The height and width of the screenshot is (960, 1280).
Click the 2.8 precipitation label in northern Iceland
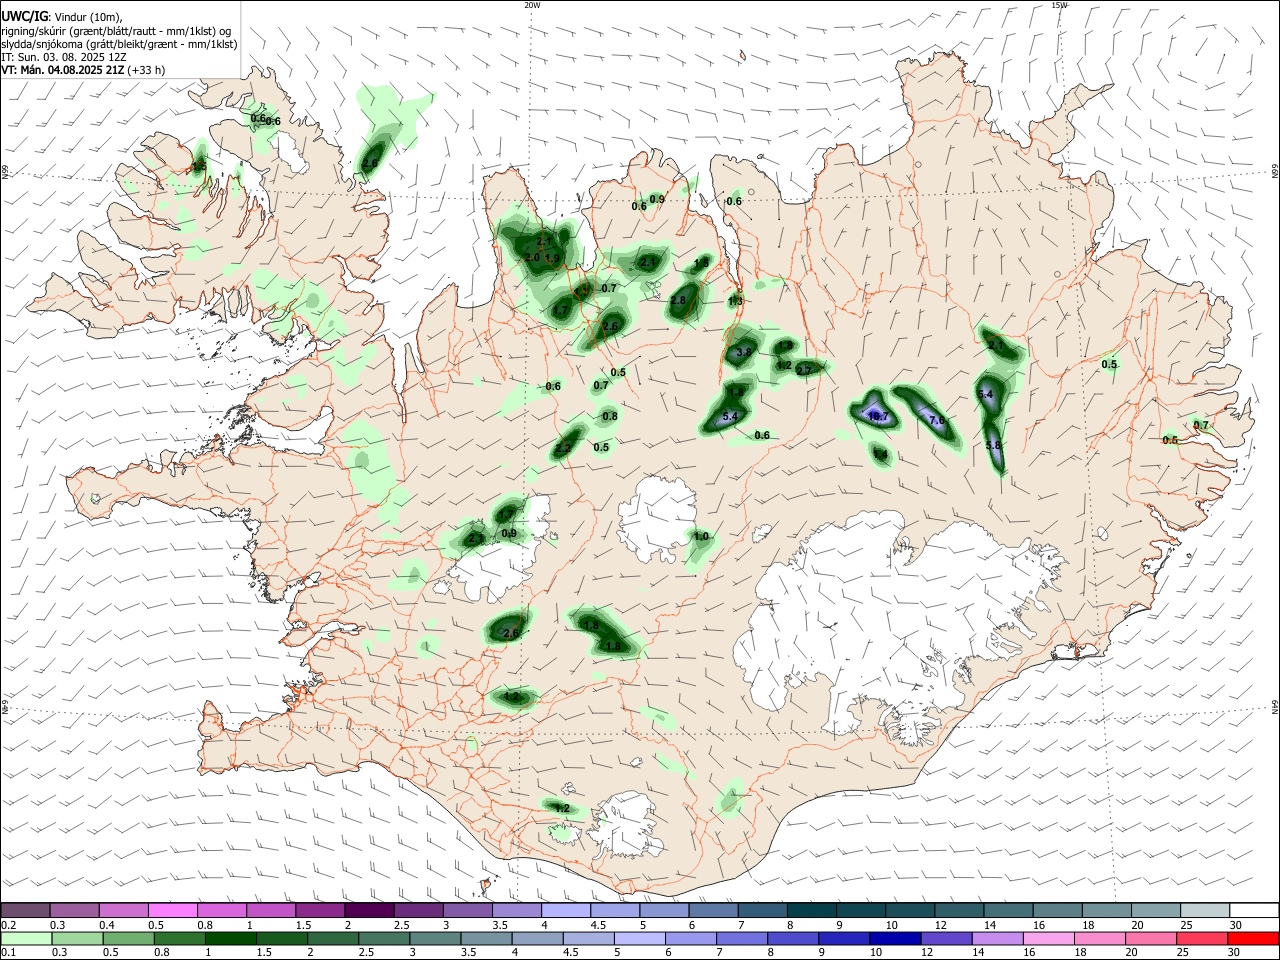coord(679,301)
